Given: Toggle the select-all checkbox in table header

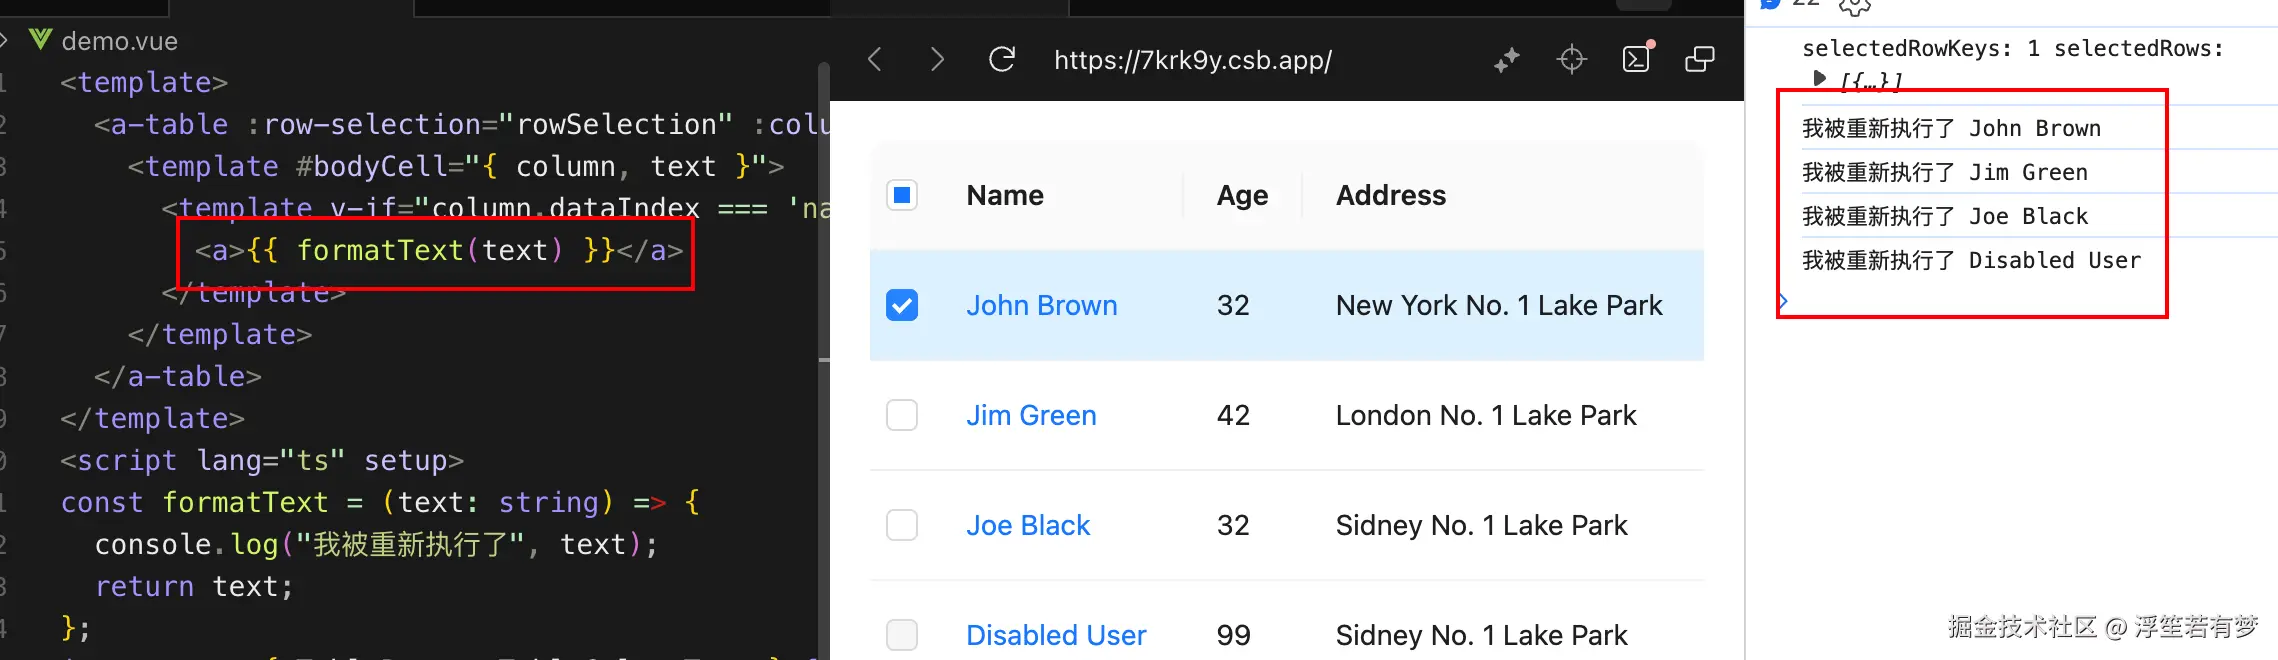Looking at the screenshot, I should tap(902, 195).
